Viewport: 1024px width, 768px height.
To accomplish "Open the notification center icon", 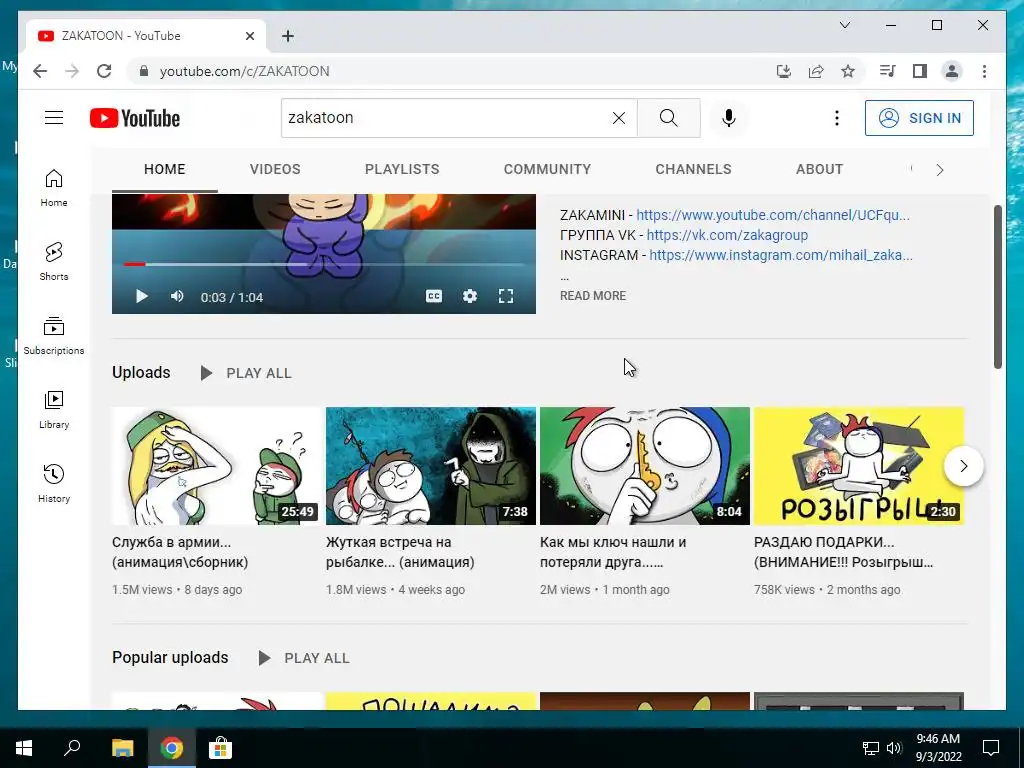I will coord(991,748).
